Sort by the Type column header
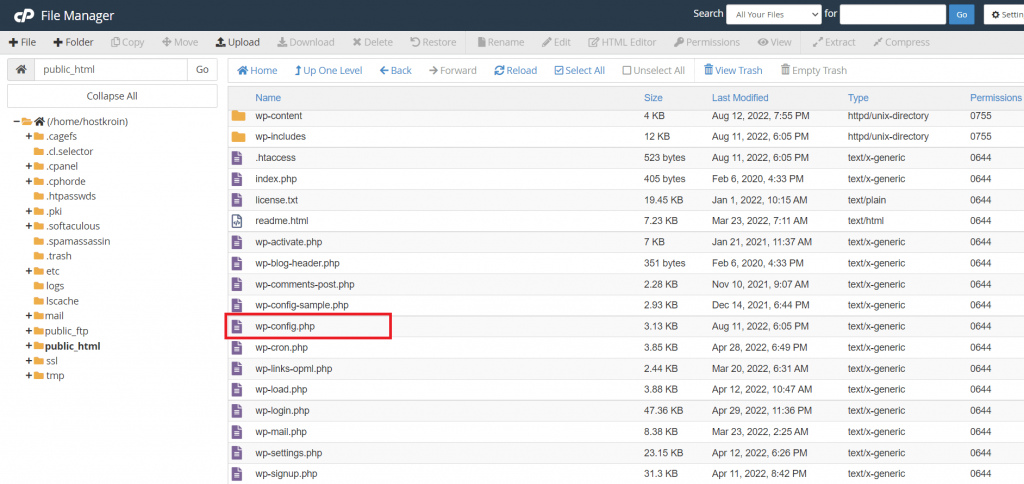The width and height of the screenshot is (1024, 484). point(858,98)
